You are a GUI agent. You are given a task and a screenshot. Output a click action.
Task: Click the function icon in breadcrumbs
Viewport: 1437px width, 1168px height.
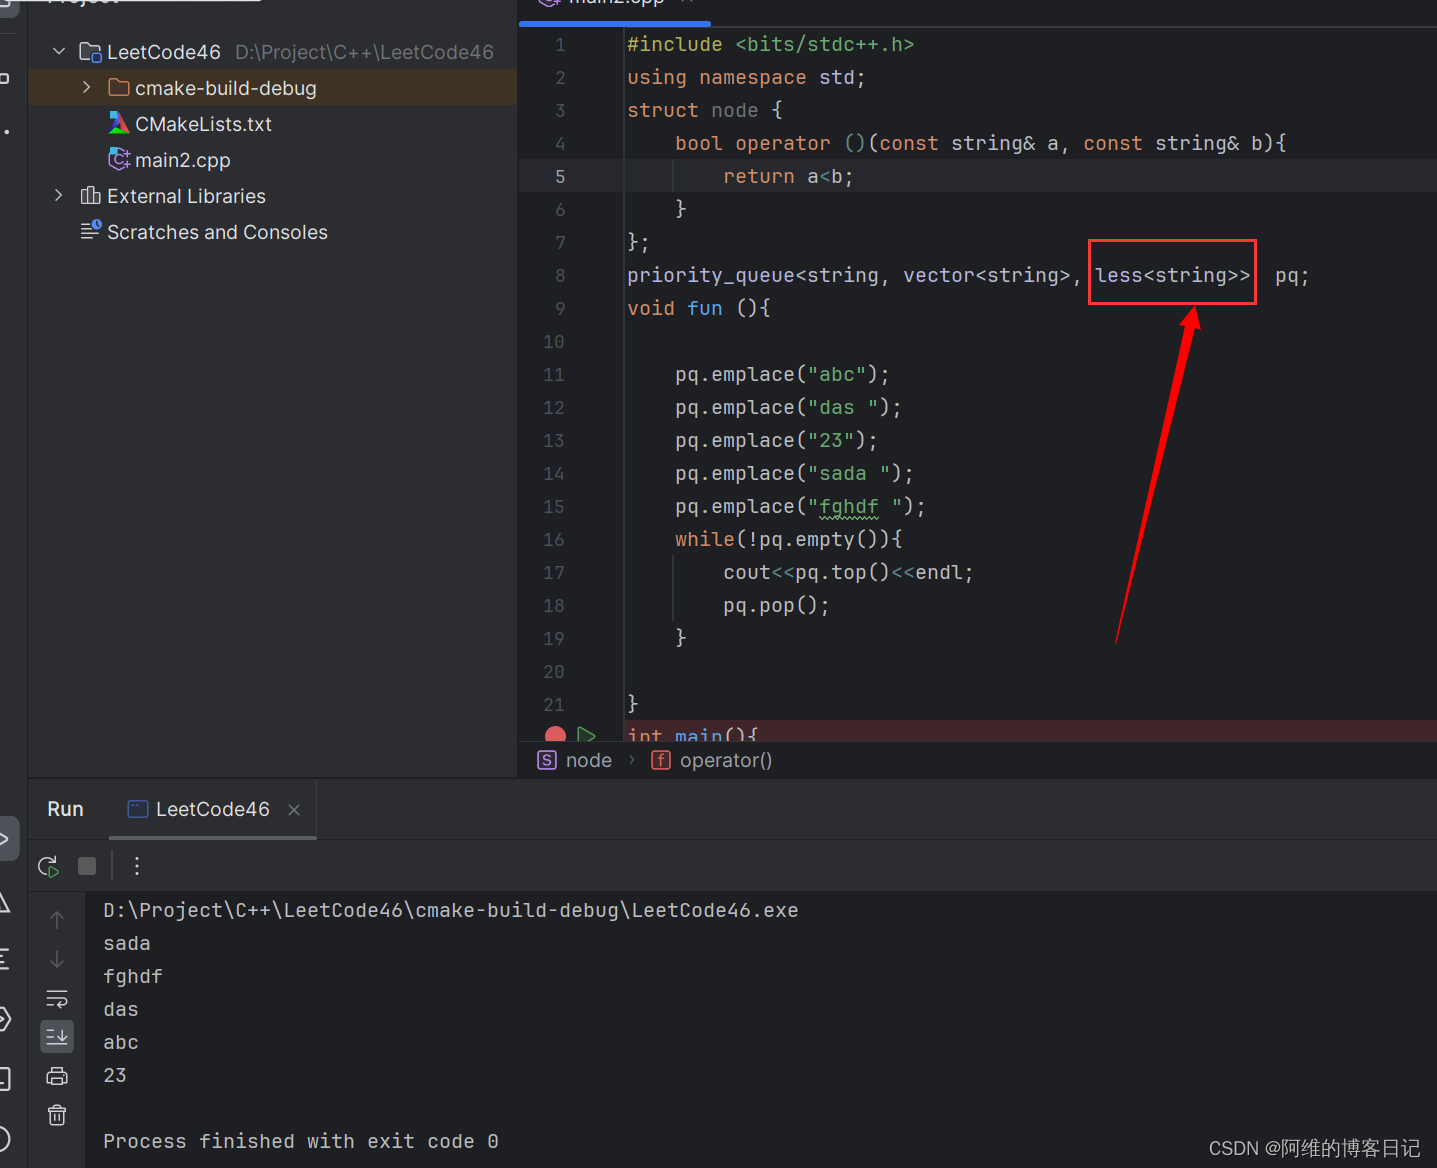661,760
